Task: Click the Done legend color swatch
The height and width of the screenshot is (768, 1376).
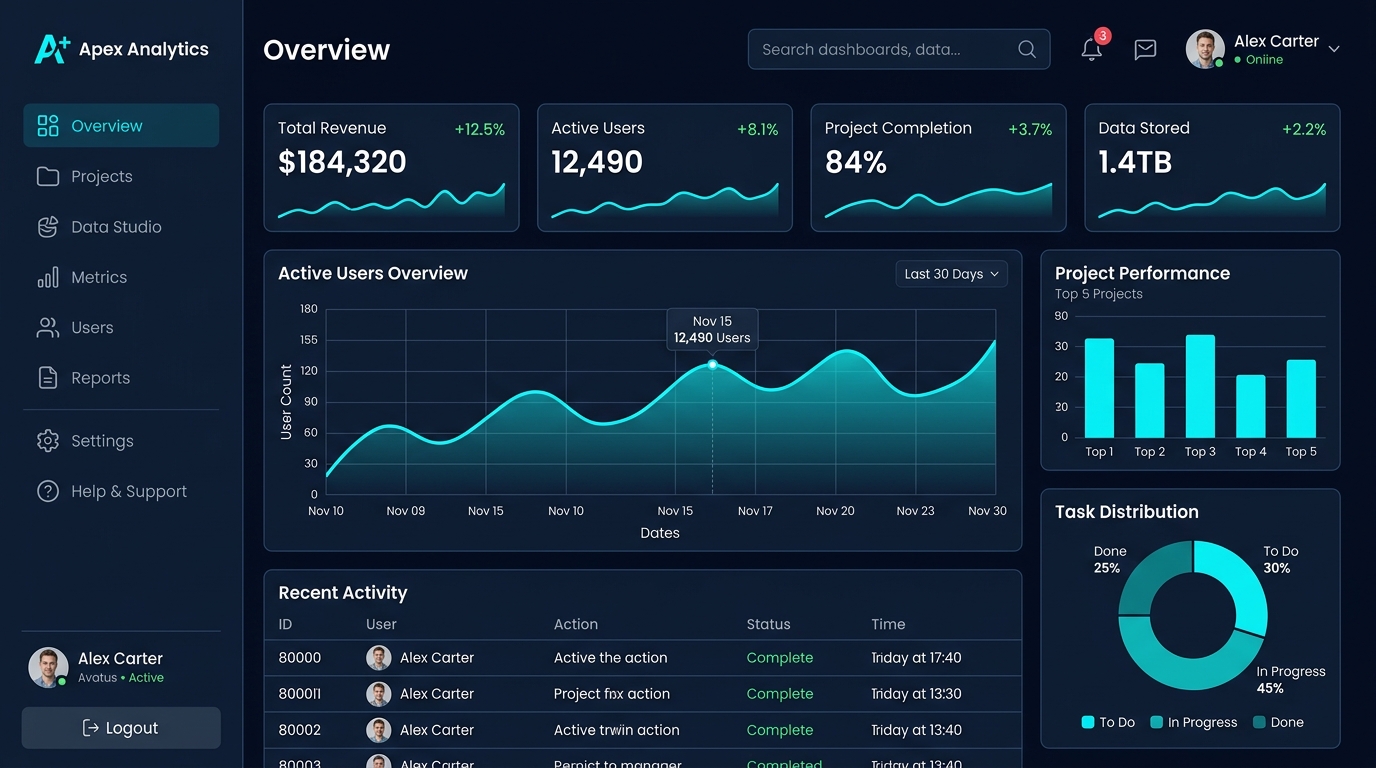Action: click(x=1259, y=722)
